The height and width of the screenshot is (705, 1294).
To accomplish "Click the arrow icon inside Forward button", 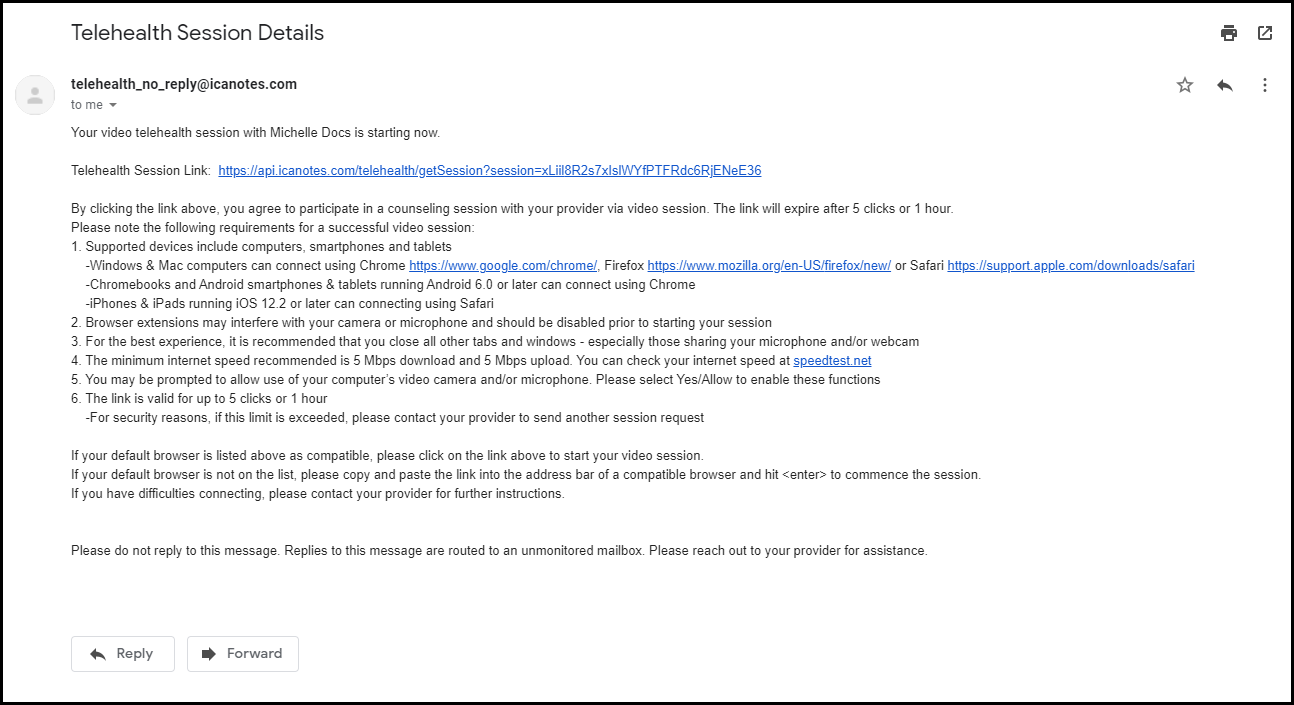I will point(209,654).
